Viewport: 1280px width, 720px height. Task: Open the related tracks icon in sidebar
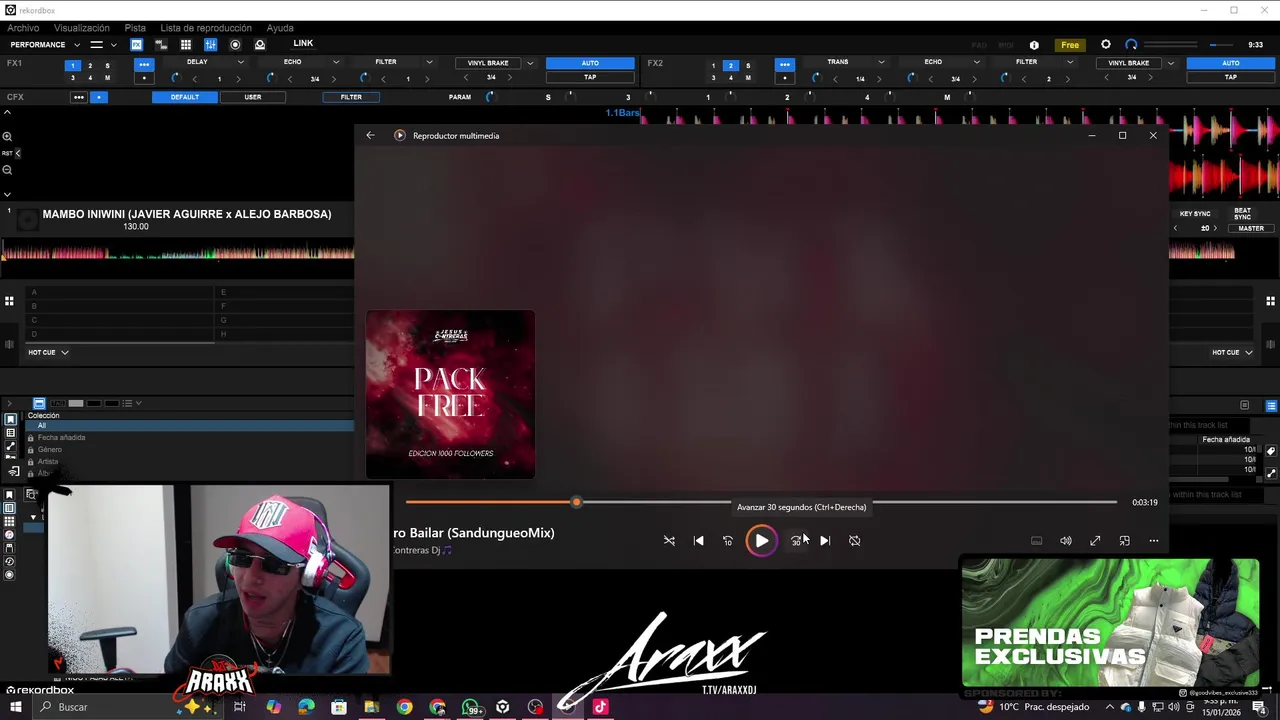point(11,446)
